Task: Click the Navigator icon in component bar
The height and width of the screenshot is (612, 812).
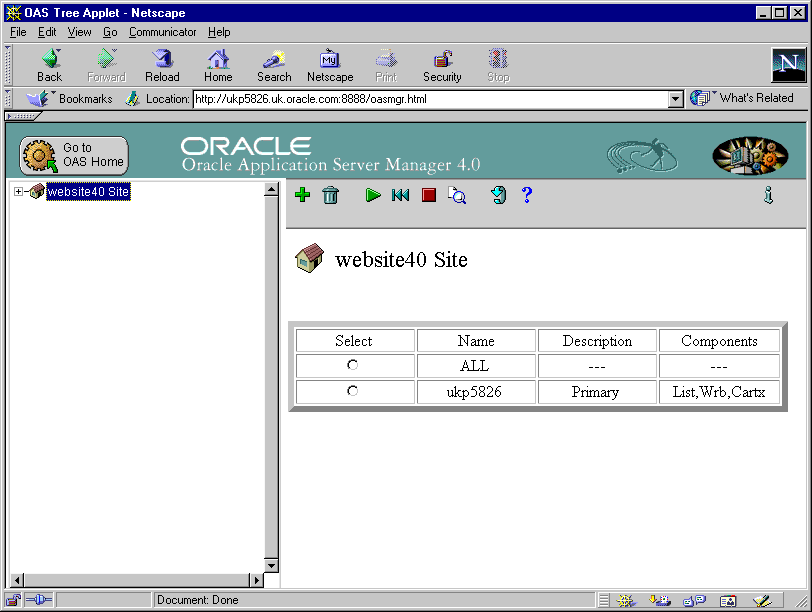Action: coord(626,601)
